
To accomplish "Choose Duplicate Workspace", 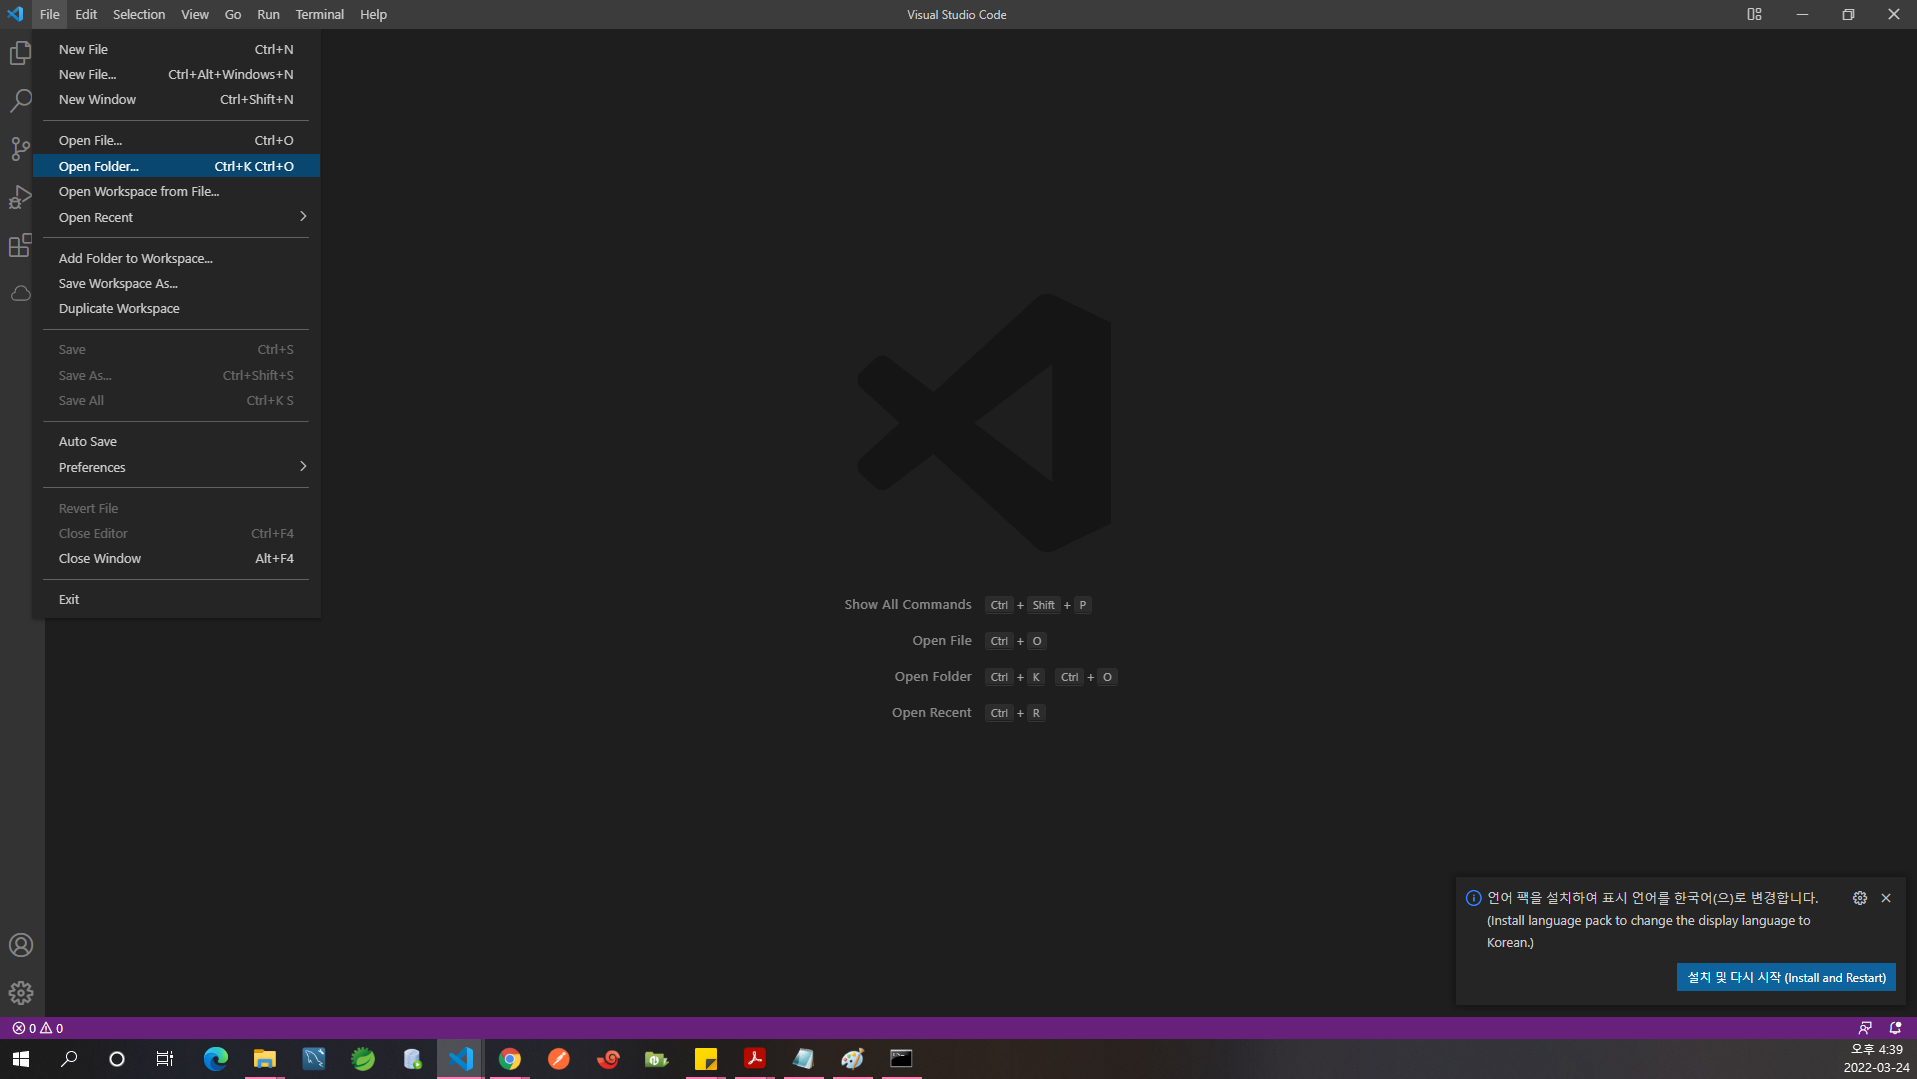I will (x=177, y=308).
